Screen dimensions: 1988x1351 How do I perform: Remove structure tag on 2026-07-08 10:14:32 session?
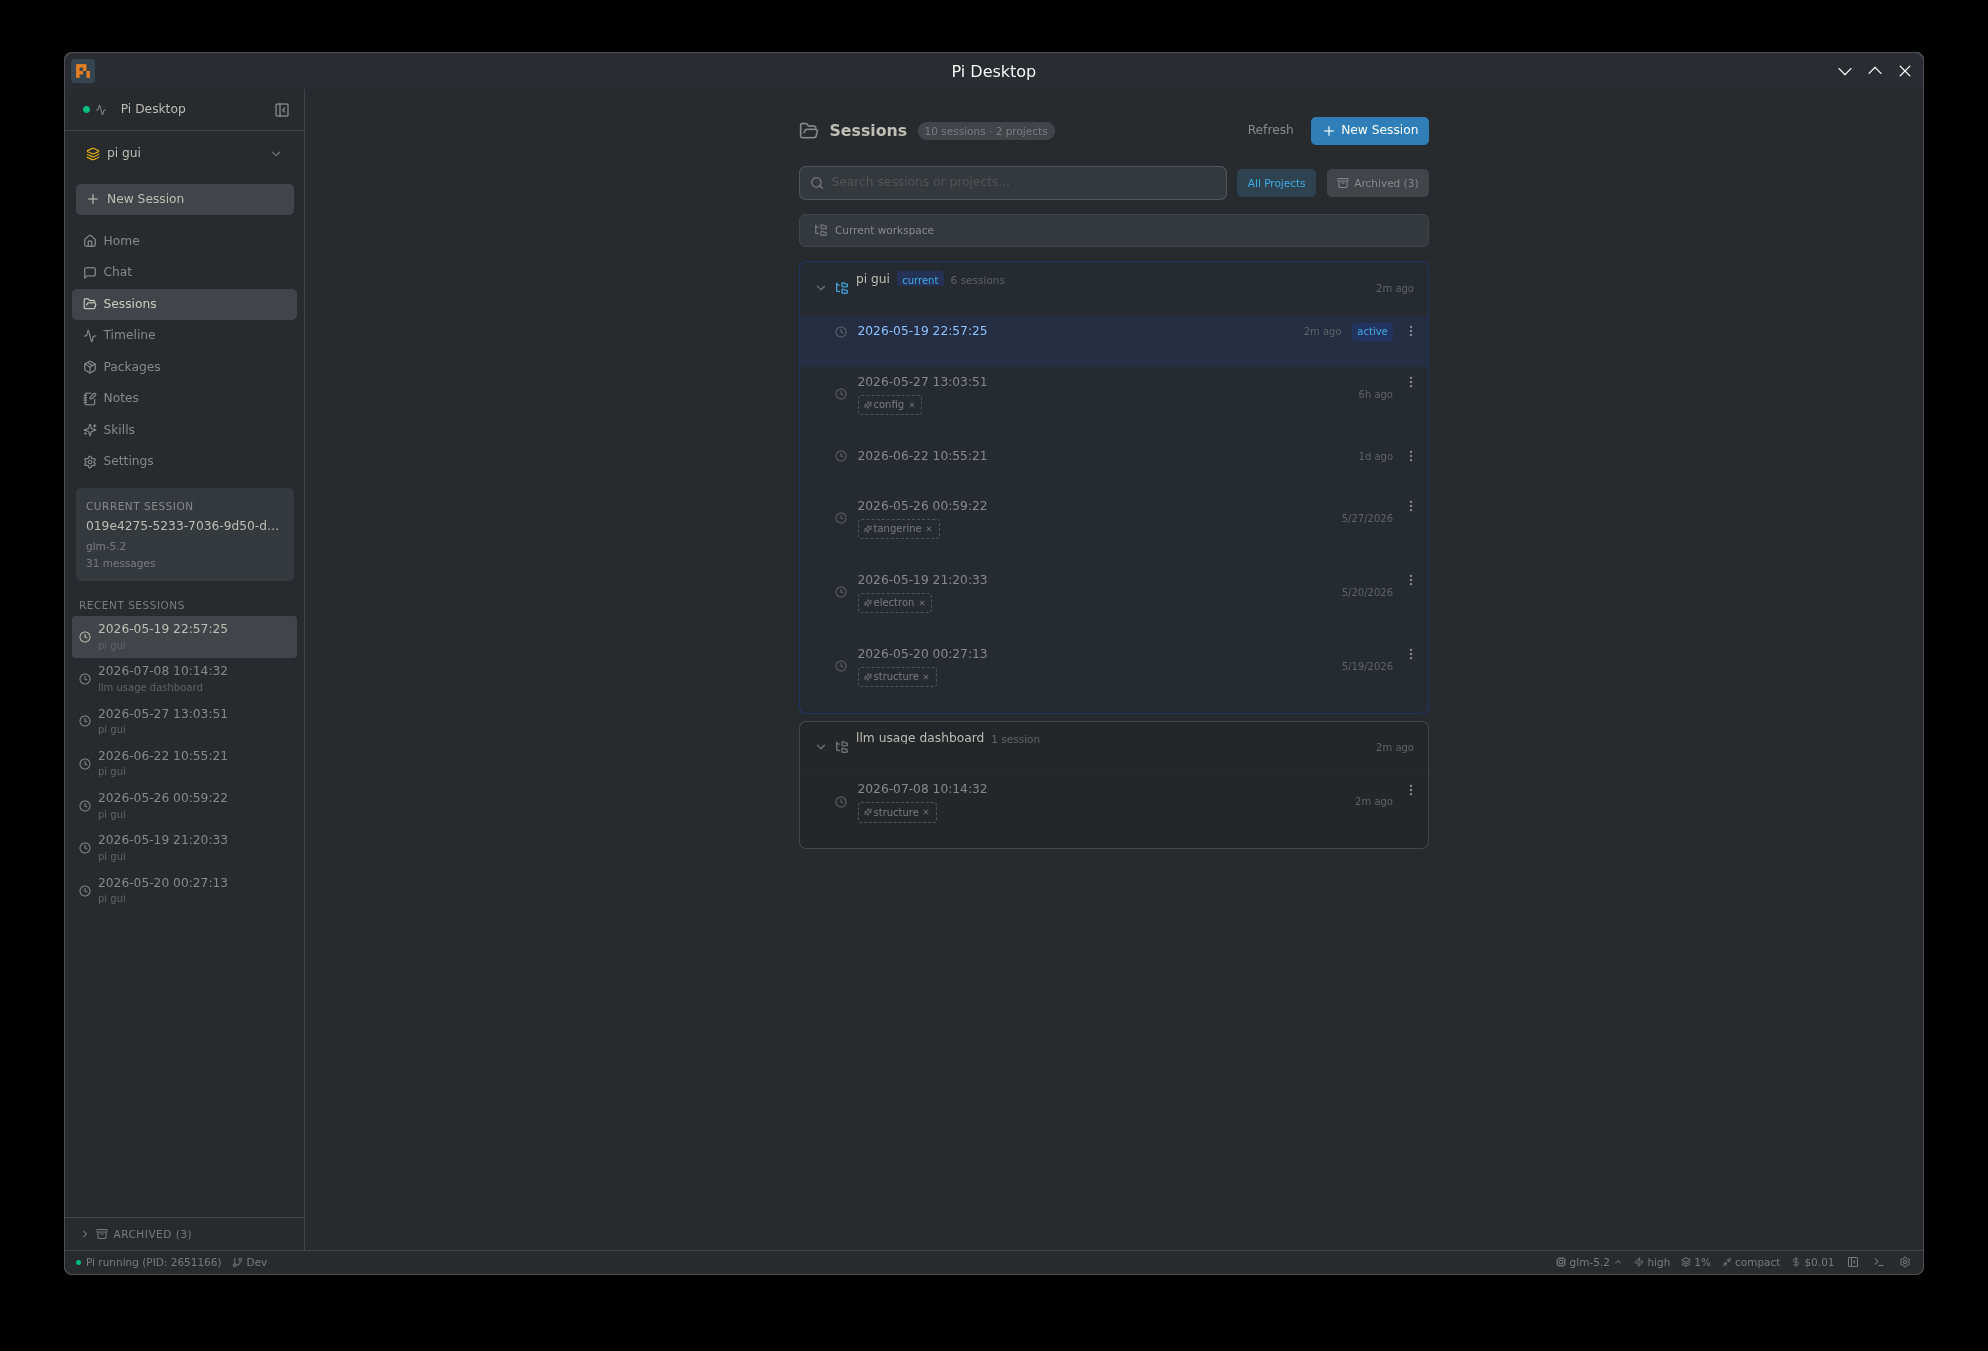tap(926, 813)
